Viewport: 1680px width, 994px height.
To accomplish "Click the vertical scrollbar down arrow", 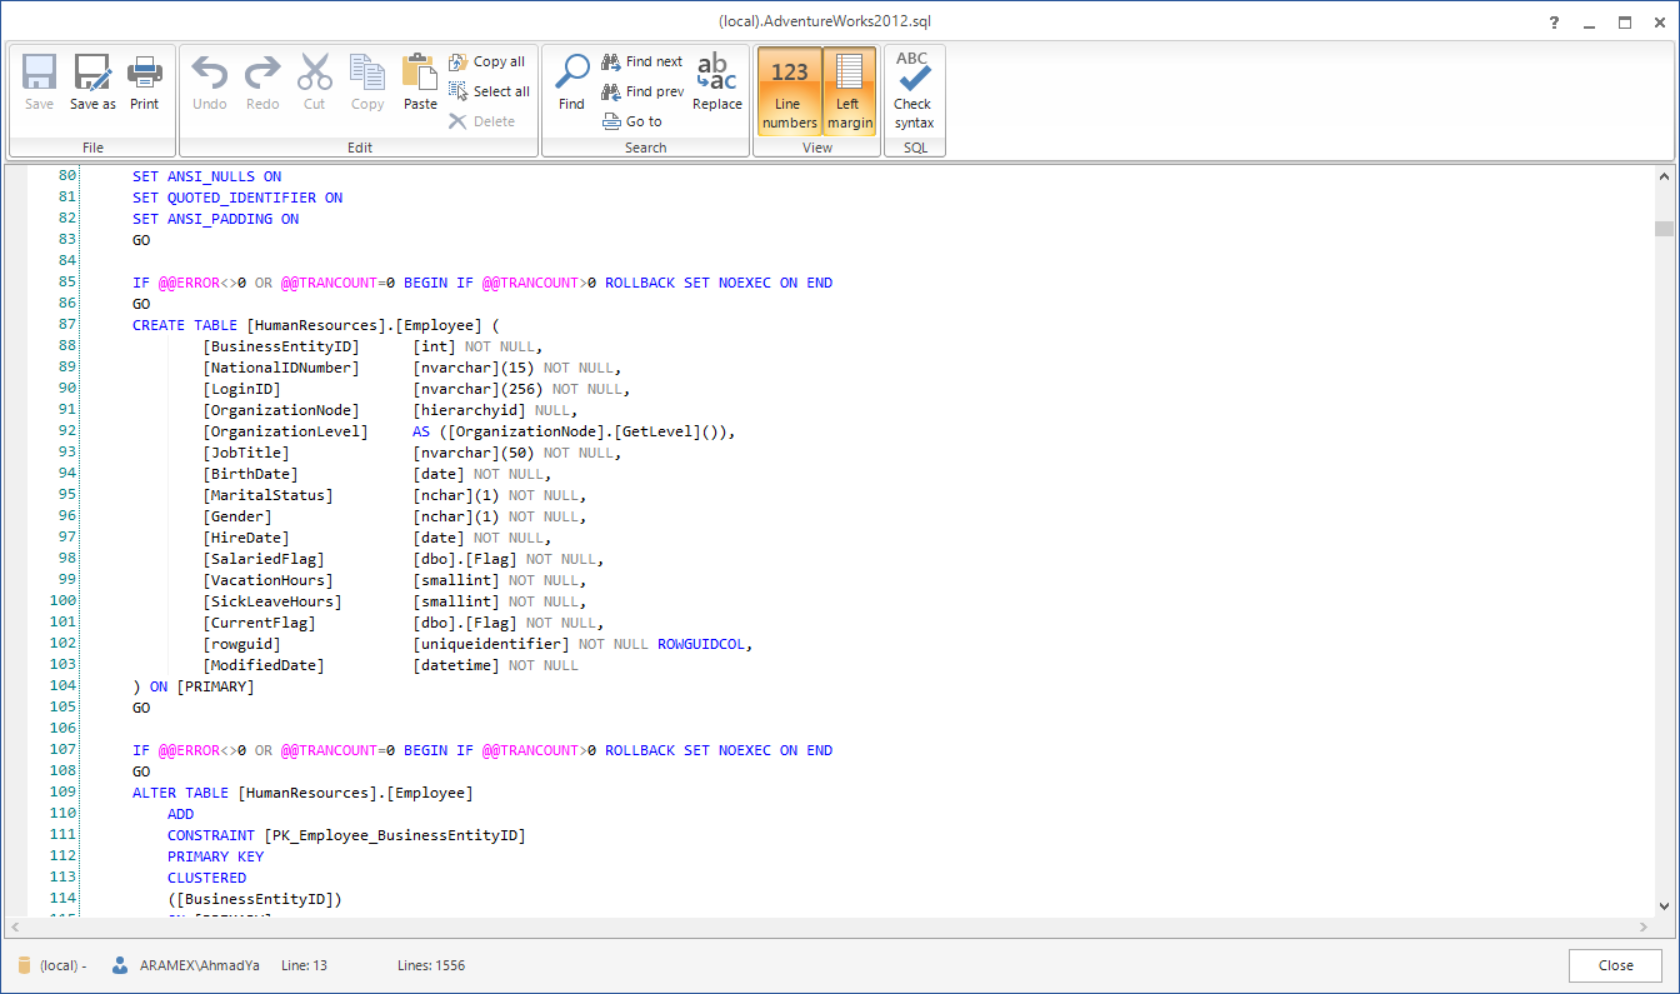I will tap(1666, 905).
